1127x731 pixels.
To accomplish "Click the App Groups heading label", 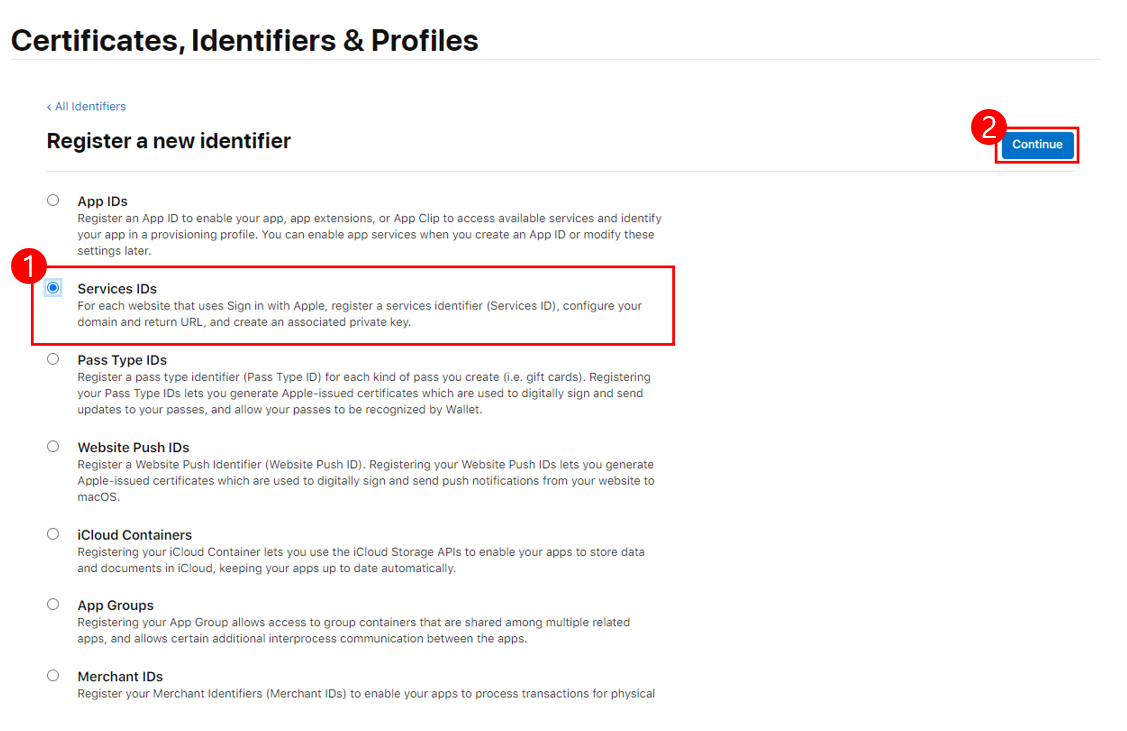I will [116, 605].
